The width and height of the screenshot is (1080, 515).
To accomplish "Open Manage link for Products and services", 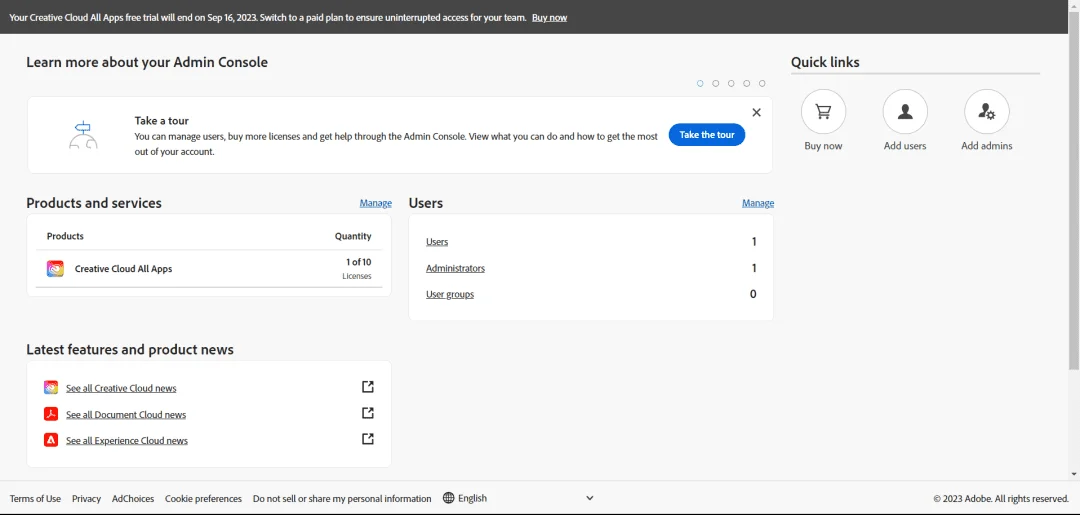I will click(375, 203).
